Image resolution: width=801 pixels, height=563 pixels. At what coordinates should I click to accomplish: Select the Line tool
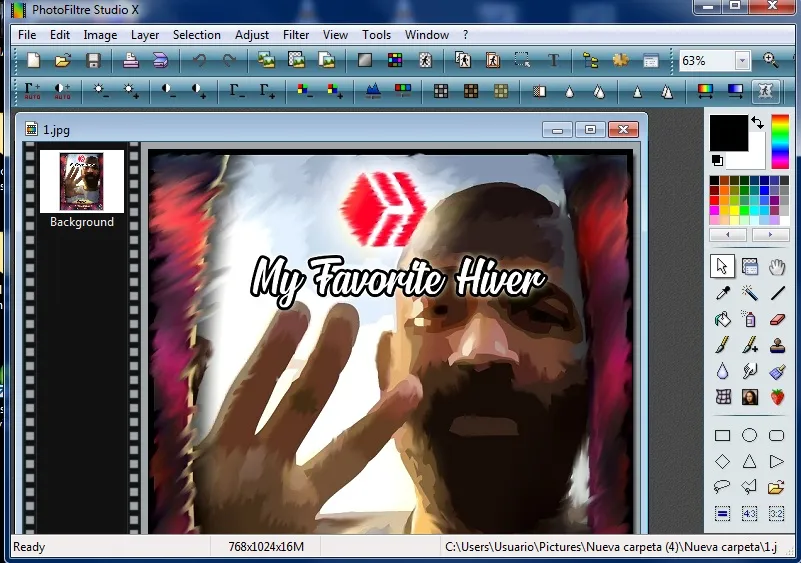777,293
